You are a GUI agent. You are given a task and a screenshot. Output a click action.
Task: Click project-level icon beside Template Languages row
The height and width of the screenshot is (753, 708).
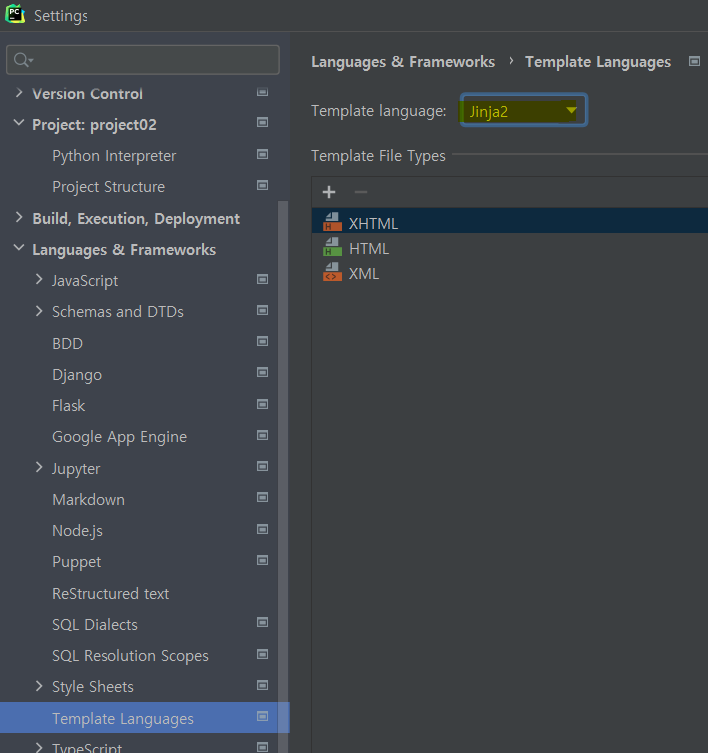(x=262, y=717)
